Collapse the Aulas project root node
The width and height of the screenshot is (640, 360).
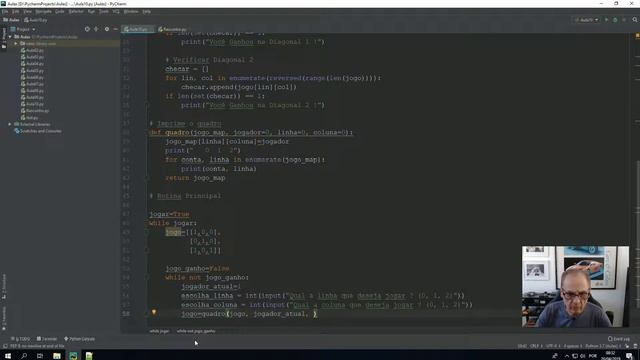10,37
